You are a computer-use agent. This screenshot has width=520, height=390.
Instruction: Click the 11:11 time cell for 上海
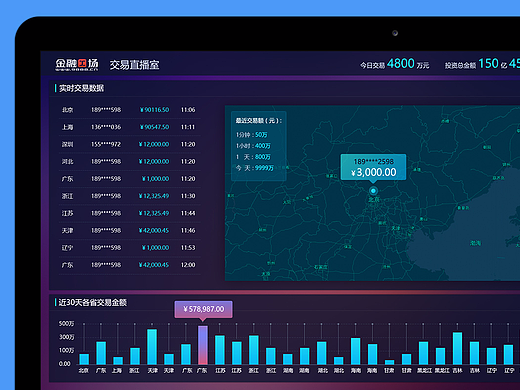coord(188,127)
